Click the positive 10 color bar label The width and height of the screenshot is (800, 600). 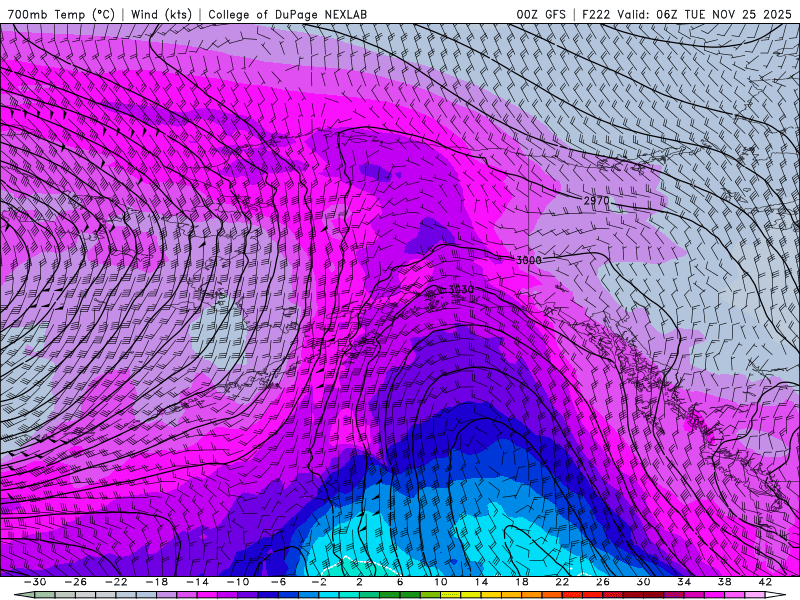[x=441, y=582]
